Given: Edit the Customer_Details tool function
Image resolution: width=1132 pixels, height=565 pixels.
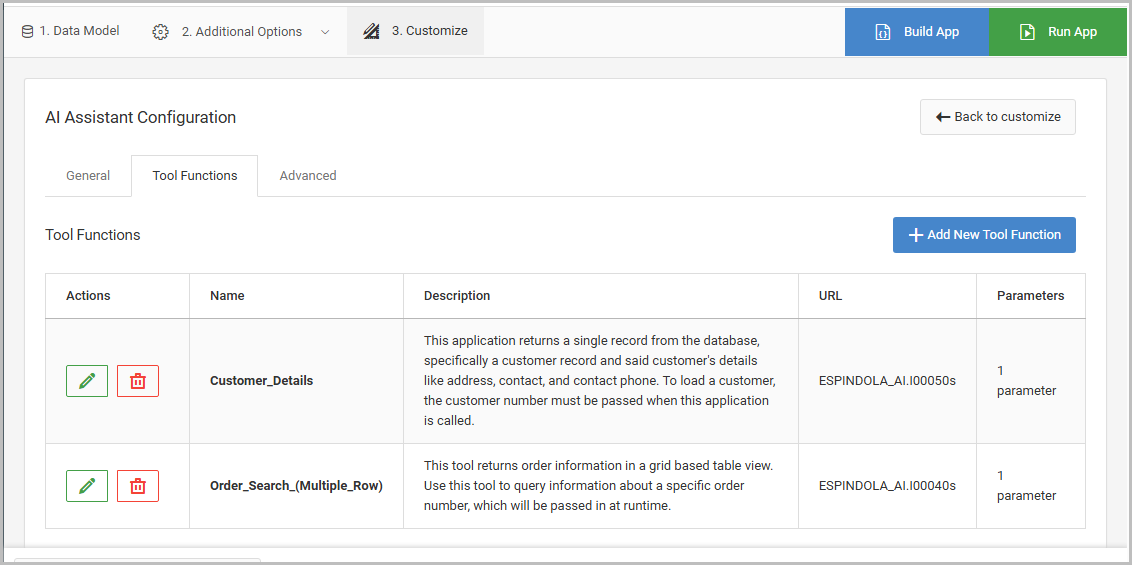Looking at the screenshot, I should [x=87, y=381].
